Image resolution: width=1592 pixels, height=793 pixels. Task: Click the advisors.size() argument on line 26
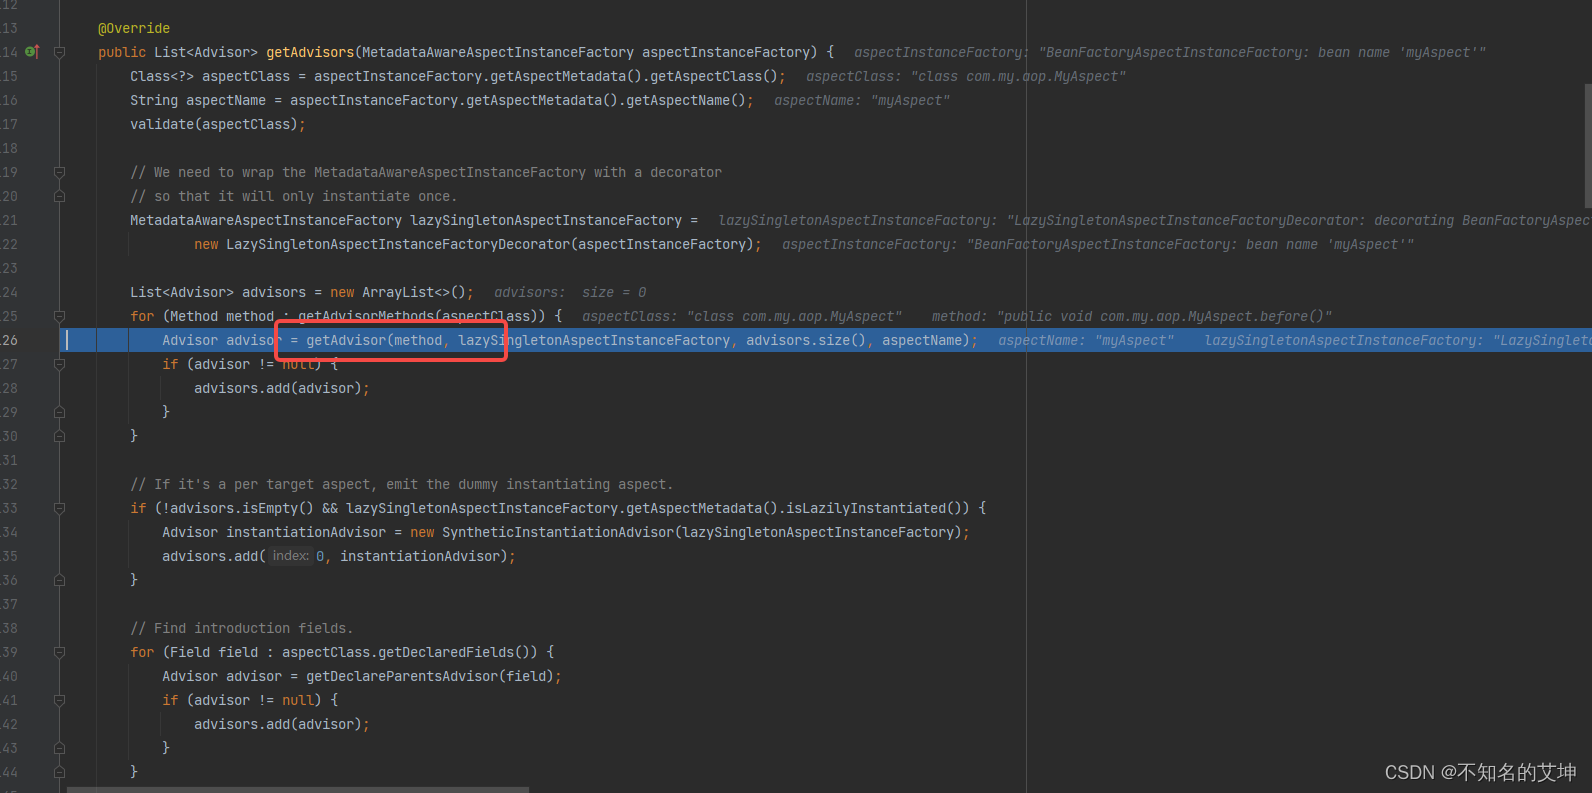pos(806,340)
